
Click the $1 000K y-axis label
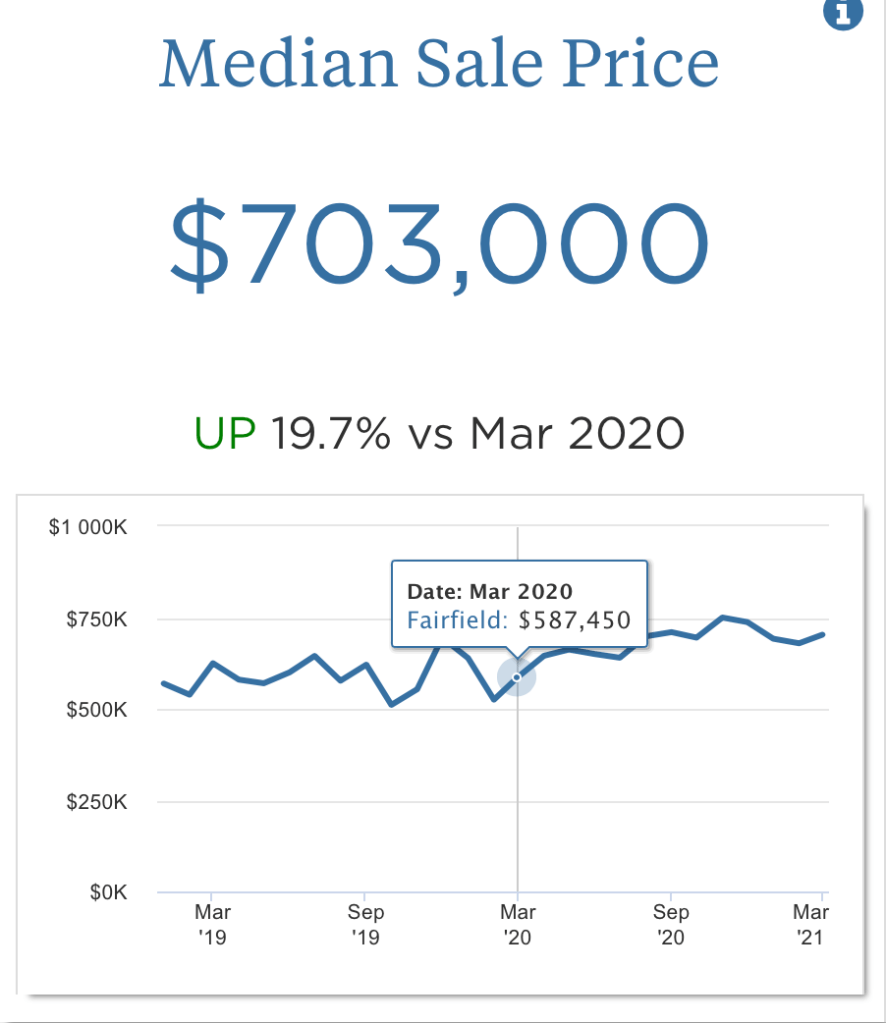pyautogui.click(x=88, y=527)
